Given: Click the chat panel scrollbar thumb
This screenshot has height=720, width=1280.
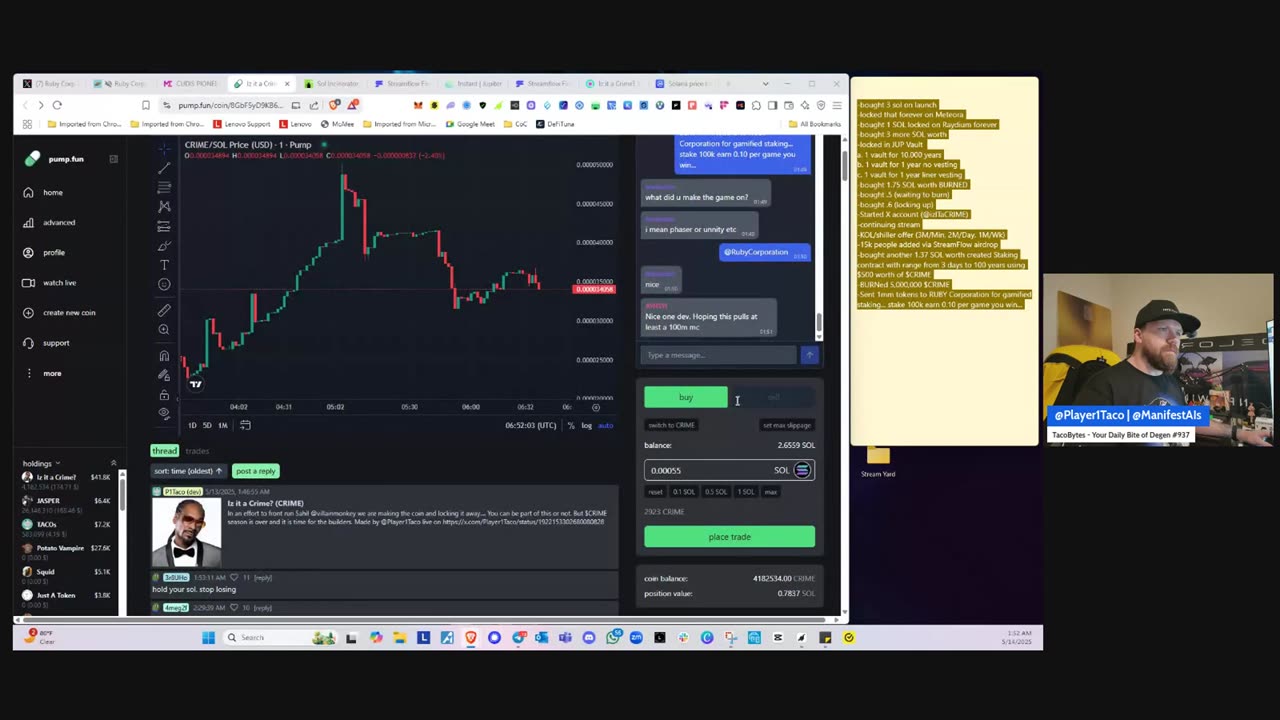Looking at the screenshot, I should pyautogui.click(x=819, y=324).
